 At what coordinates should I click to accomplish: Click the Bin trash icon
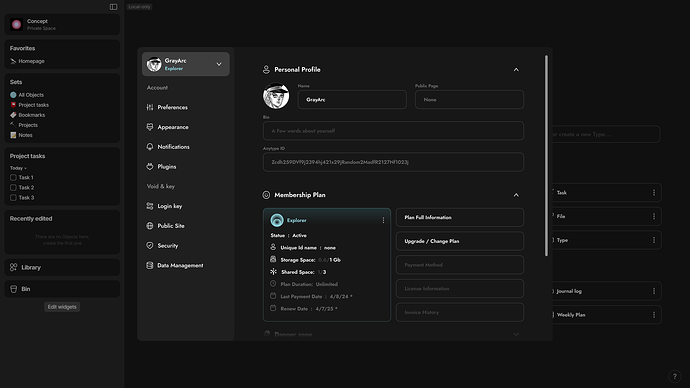tap(14, 289)
